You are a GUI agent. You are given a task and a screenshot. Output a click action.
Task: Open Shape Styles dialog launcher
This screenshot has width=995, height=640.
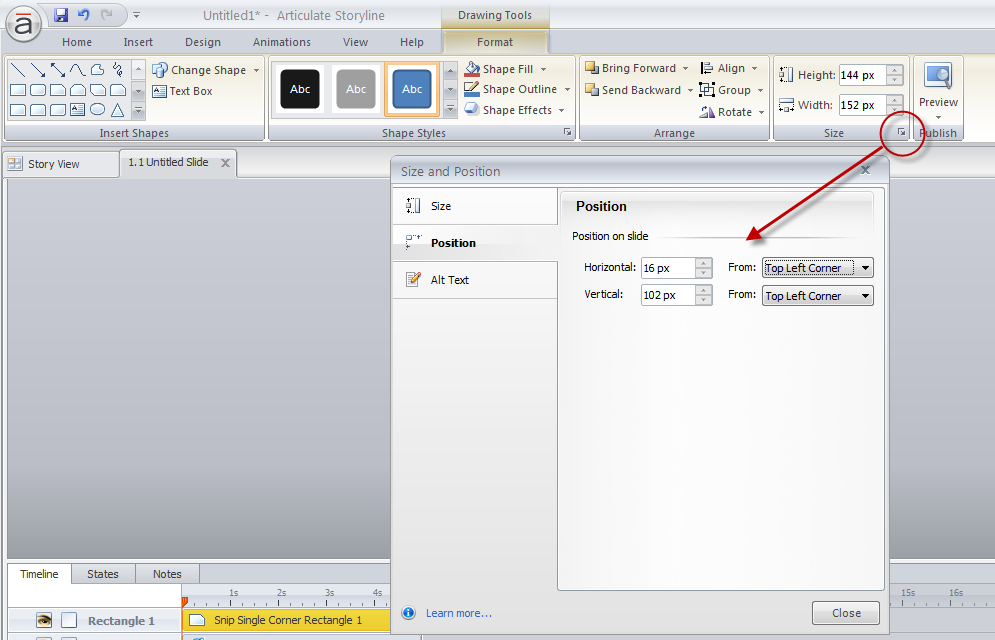click(x=567, y=132)
